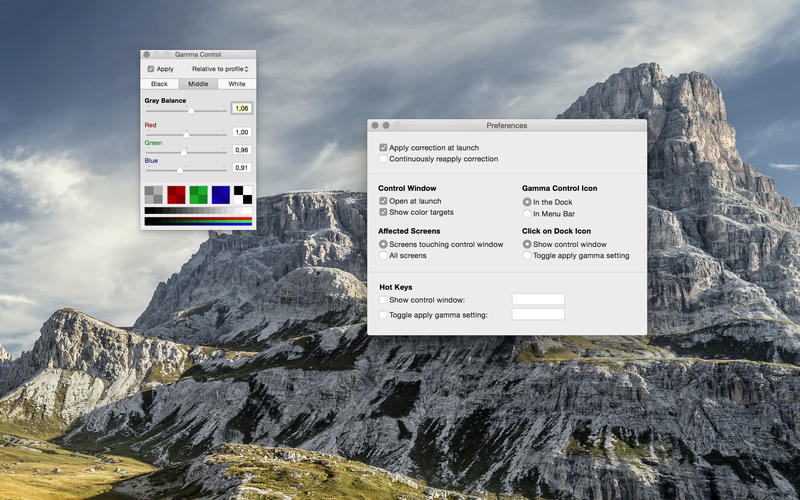Select the green color target swatch
This screenshot has height=500, width=800.
(x=198, y=195)
